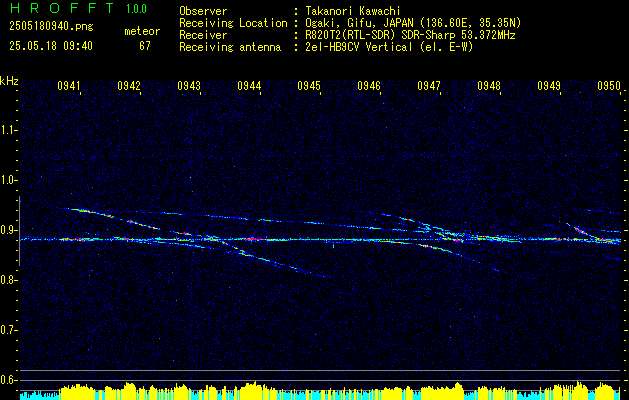Screen dimensions: 629x400
Task: Click the yellow signal level histogram
Action: (320, 391)
